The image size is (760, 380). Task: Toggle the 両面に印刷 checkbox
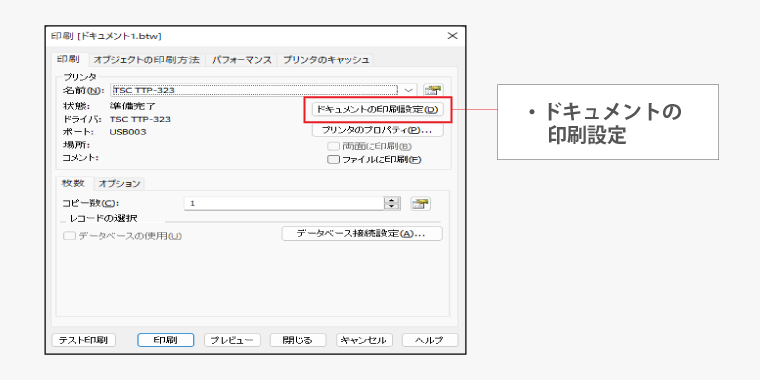tap(333, 146)
